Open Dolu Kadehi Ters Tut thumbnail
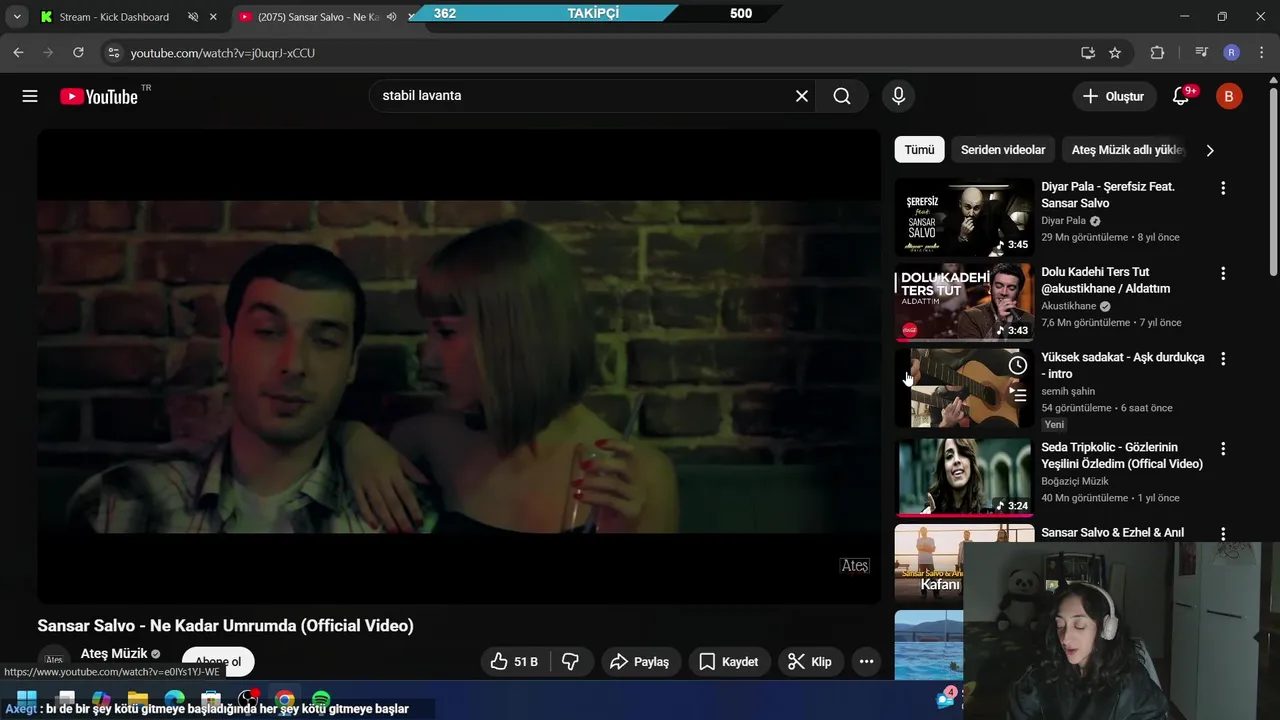Screen dimensions: 1280x720 (x=964, y=302)
